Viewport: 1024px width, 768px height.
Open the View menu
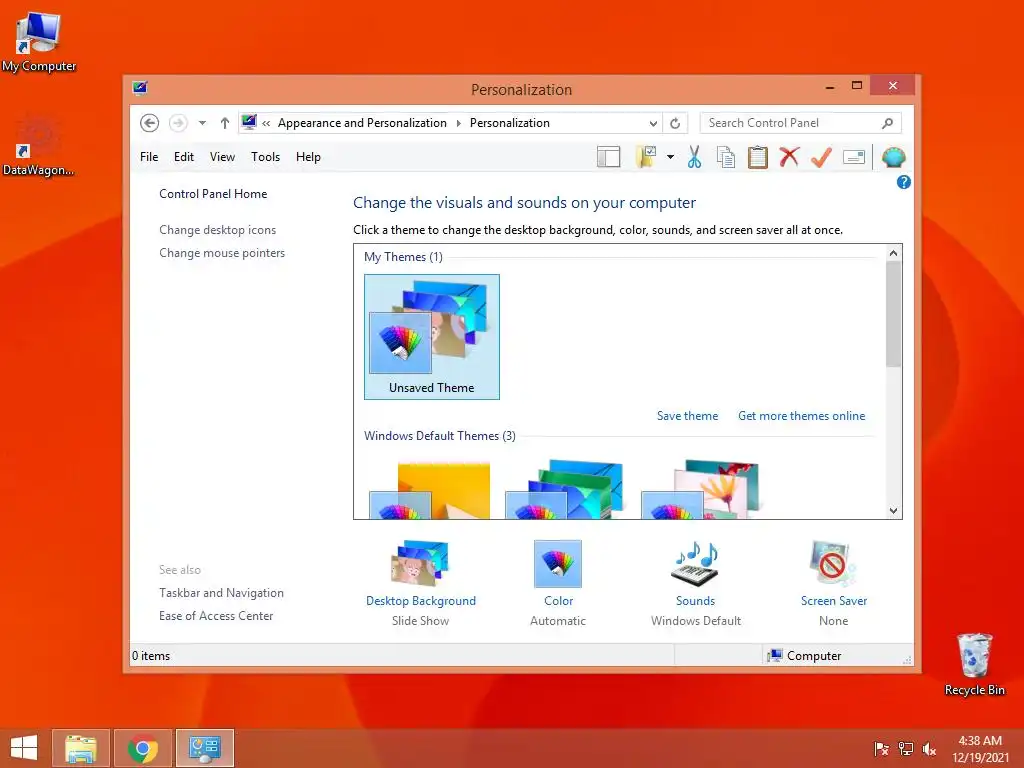pos(222,157)
